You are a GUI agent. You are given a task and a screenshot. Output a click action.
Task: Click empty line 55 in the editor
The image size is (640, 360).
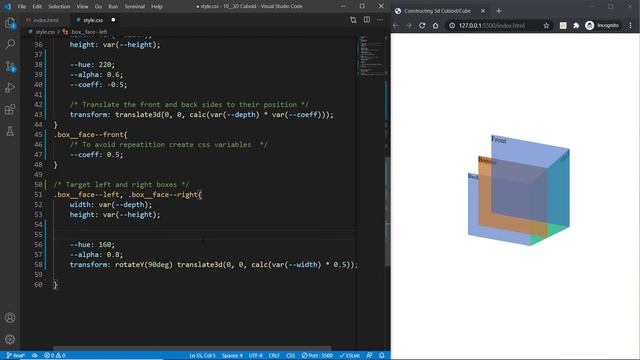coord(204,234)
